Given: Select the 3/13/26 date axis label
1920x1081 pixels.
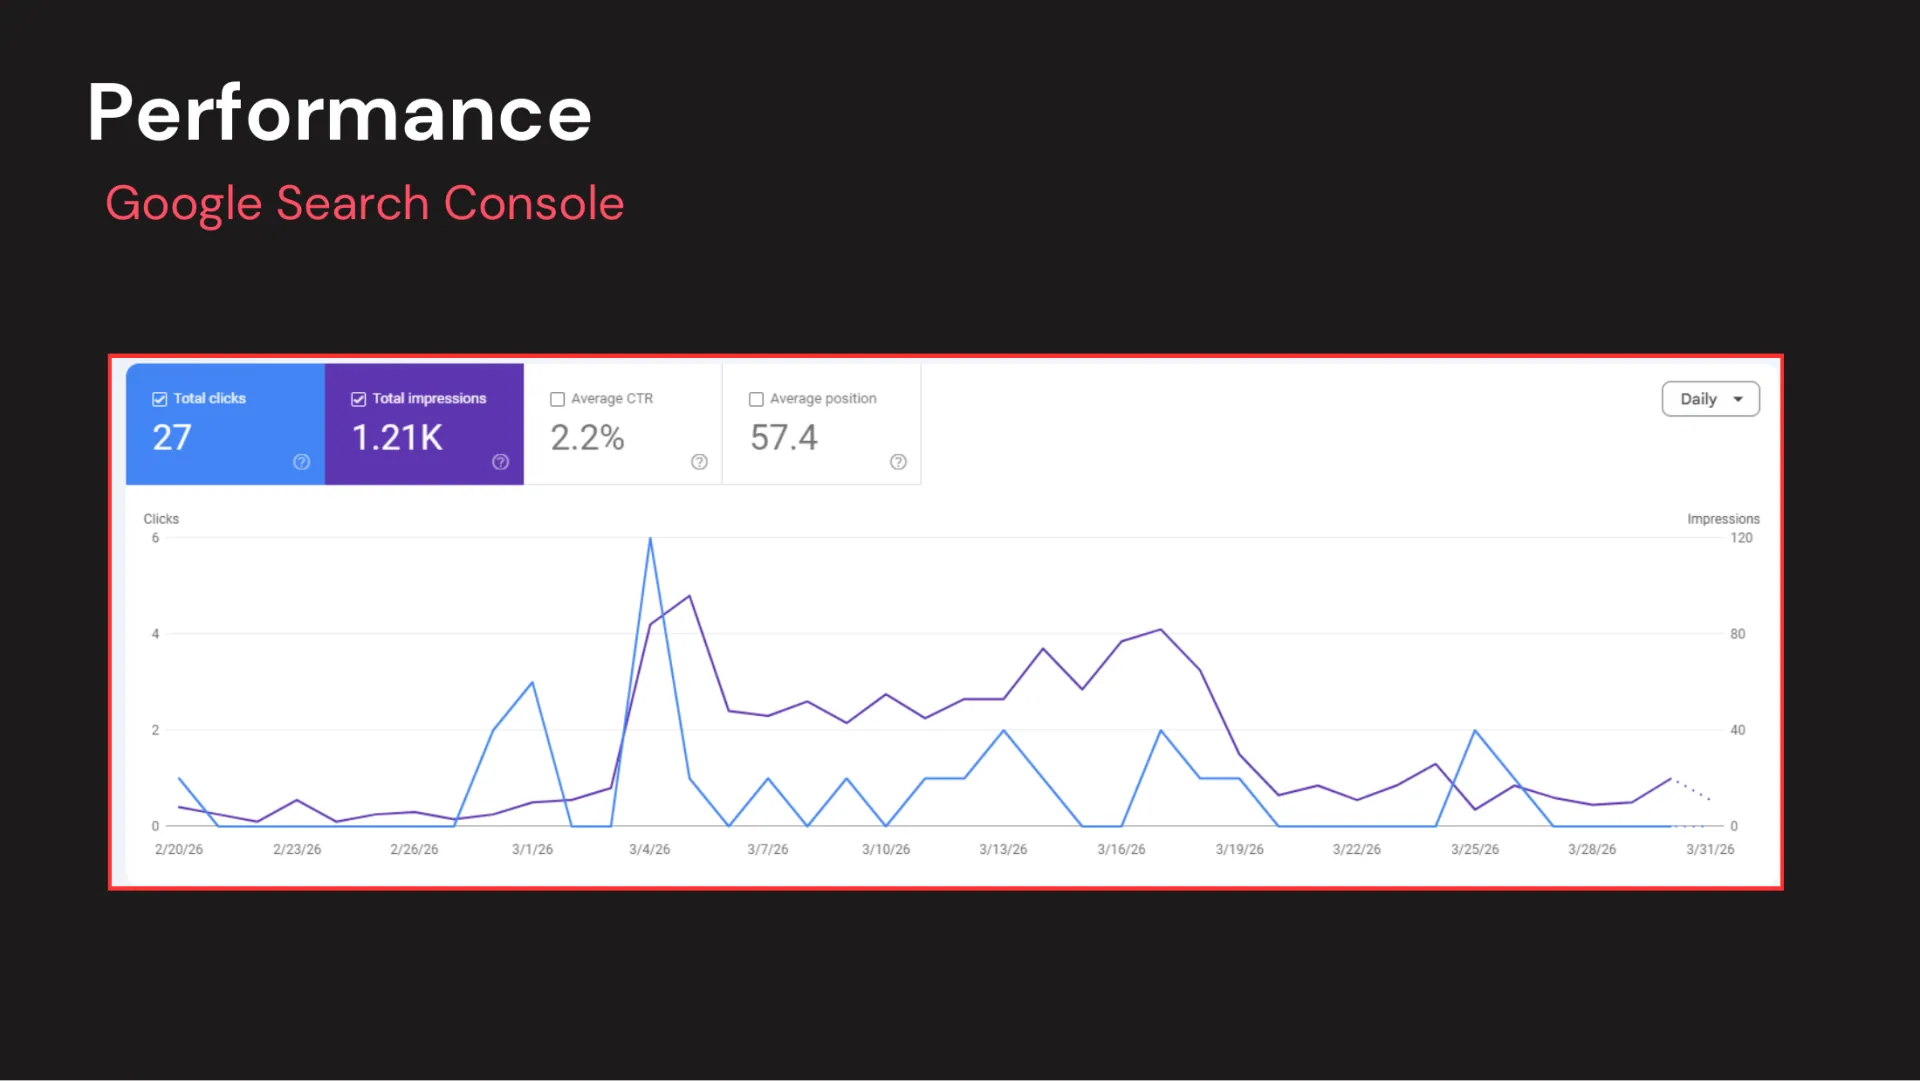Looking at the screenshot, I should pos(1003,850).
